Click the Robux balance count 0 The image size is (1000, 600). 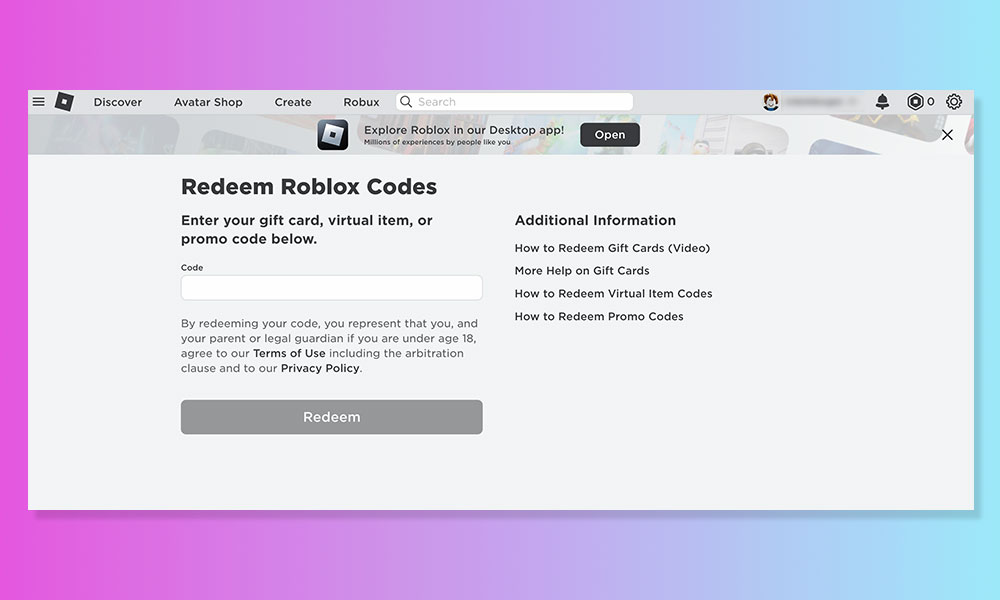(930, 101)
